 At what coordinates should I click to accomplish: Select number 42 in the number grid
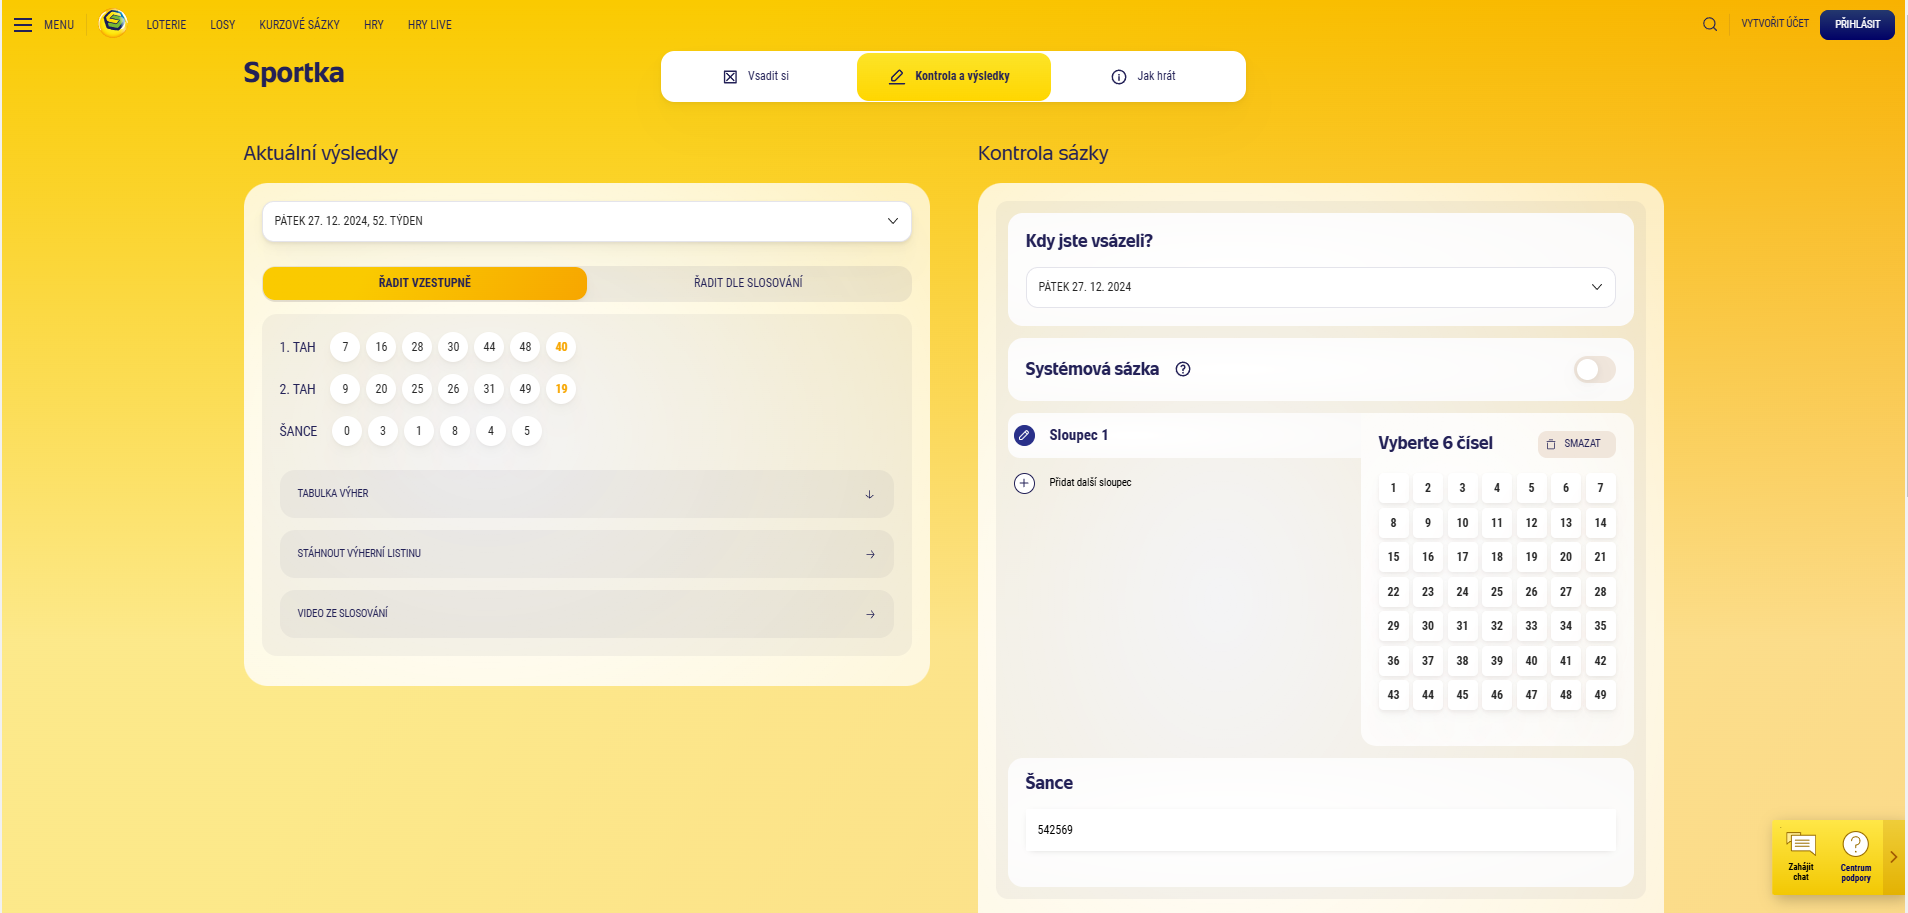[1600, 661]
